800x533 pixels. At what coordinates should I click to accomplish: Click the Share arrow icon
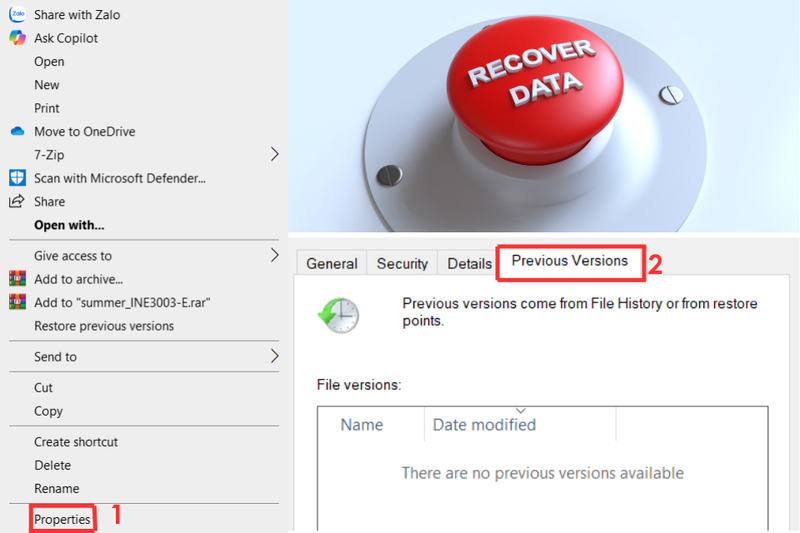tap(16, 201)
